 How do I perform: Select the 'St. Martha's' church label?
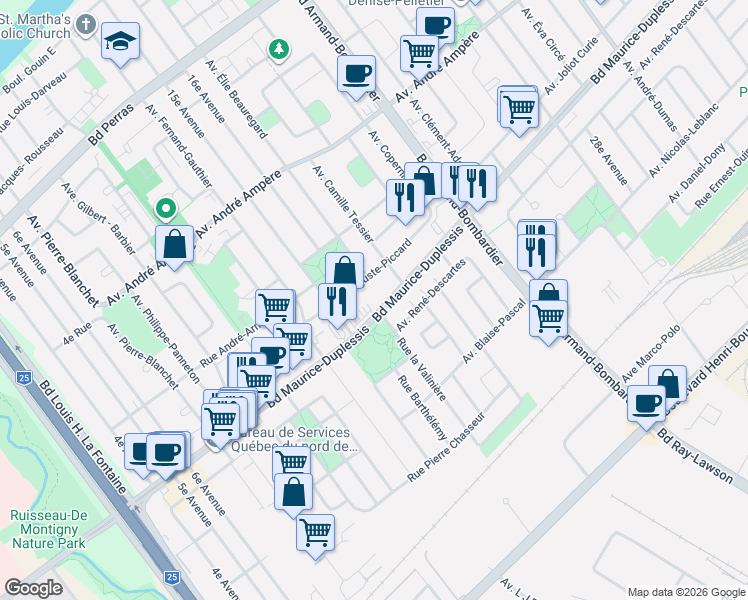click(x=35, y=26)
